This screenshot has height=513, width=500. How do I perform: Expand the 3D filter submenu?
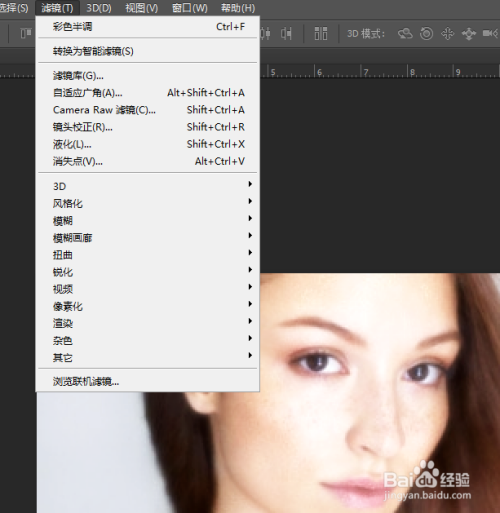click(x=148, y=186)
